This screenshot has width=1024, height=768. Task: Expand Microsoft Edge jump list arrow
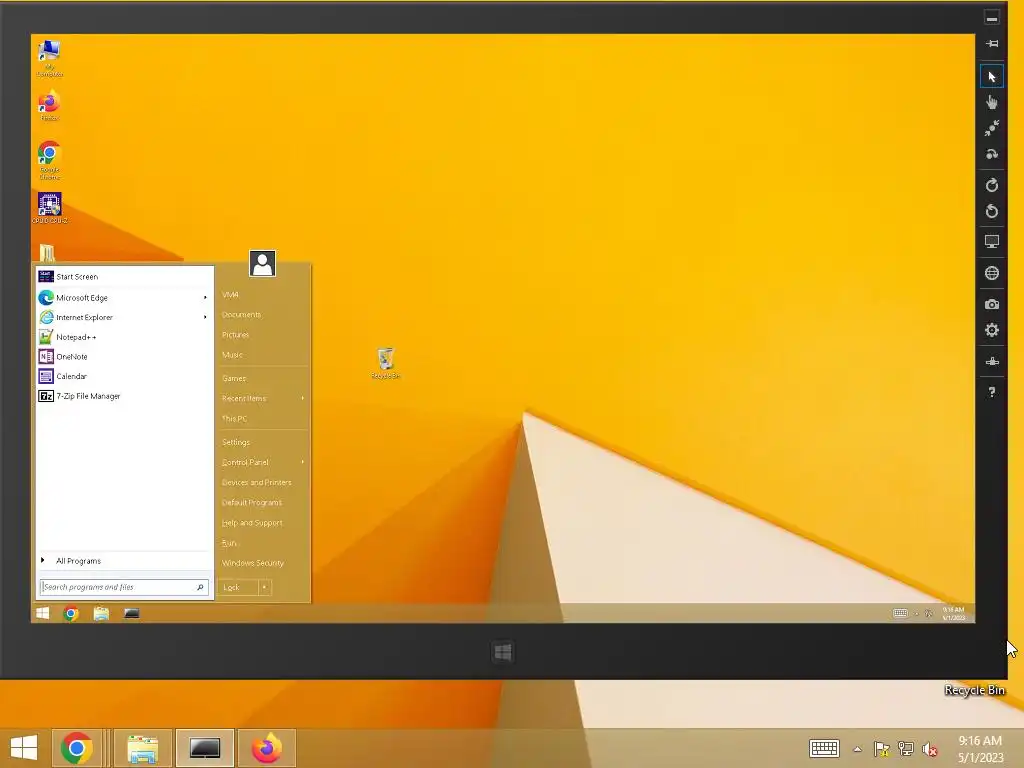tap(205, 298)
